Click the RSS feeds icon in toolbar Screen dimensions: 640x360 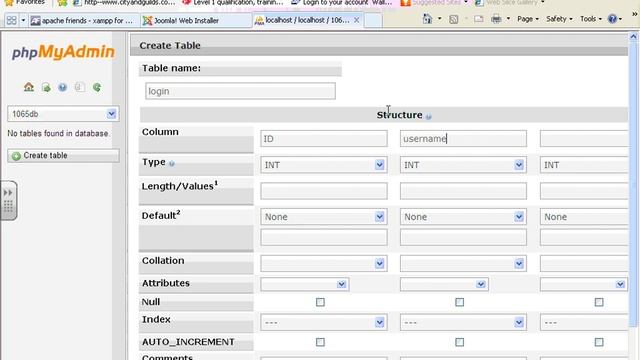point(453,19)
